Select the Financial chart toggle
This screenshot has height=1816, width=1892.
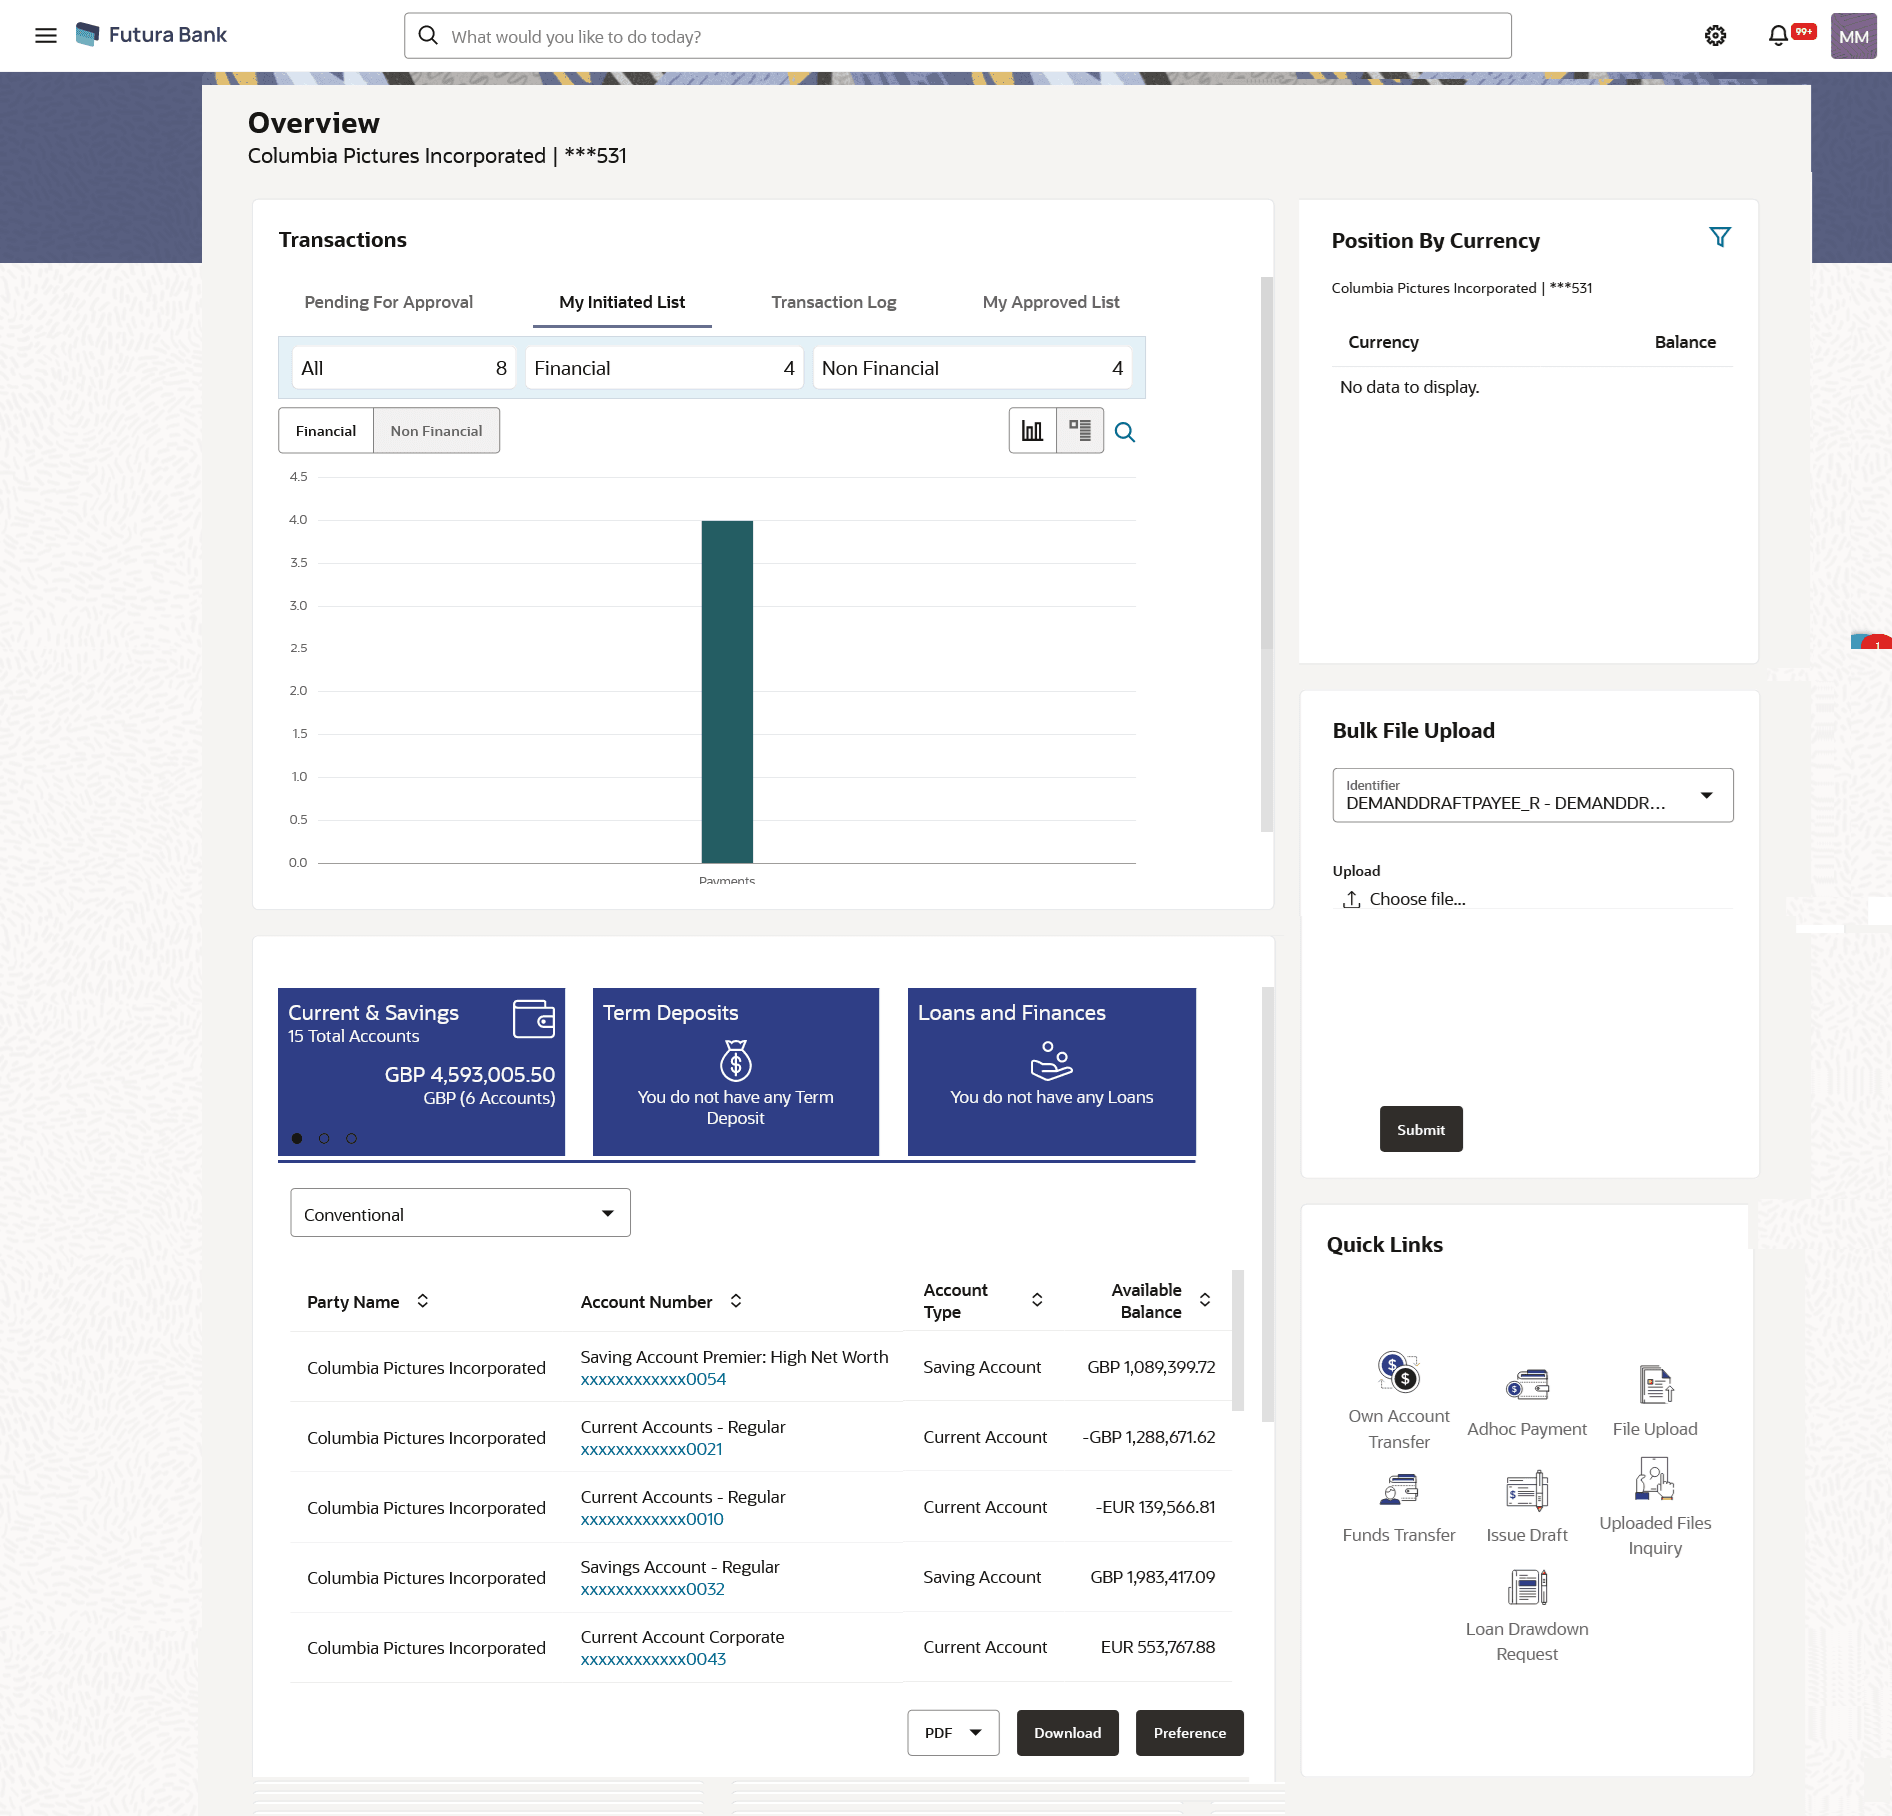(326, 431)
